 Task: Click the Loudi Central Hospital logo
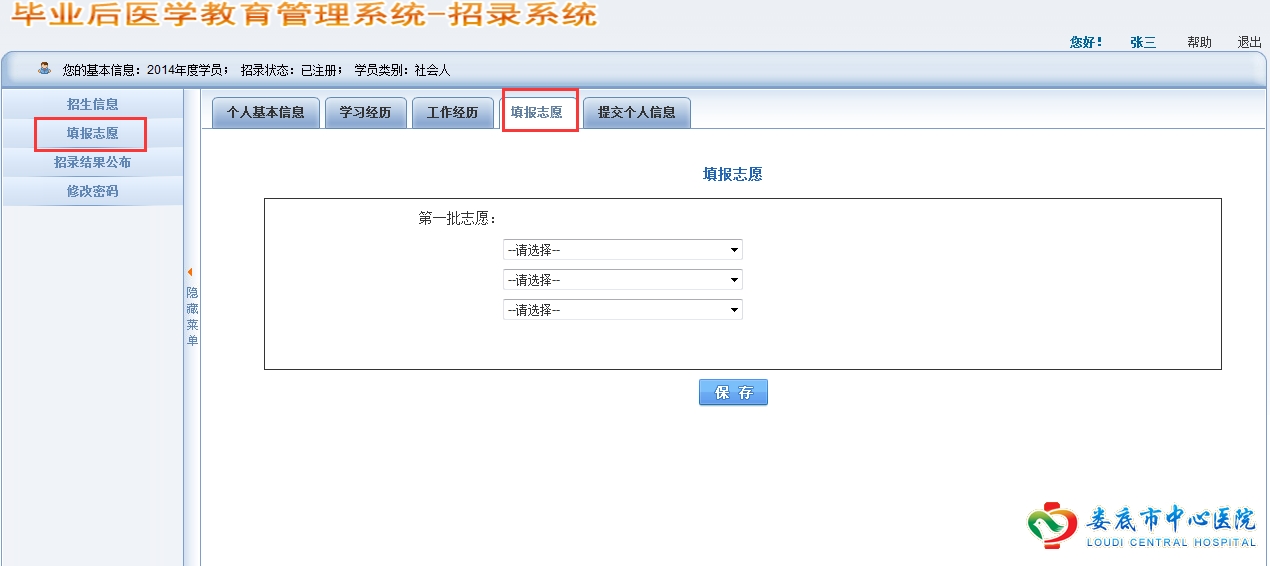(x=1141, y=525)
